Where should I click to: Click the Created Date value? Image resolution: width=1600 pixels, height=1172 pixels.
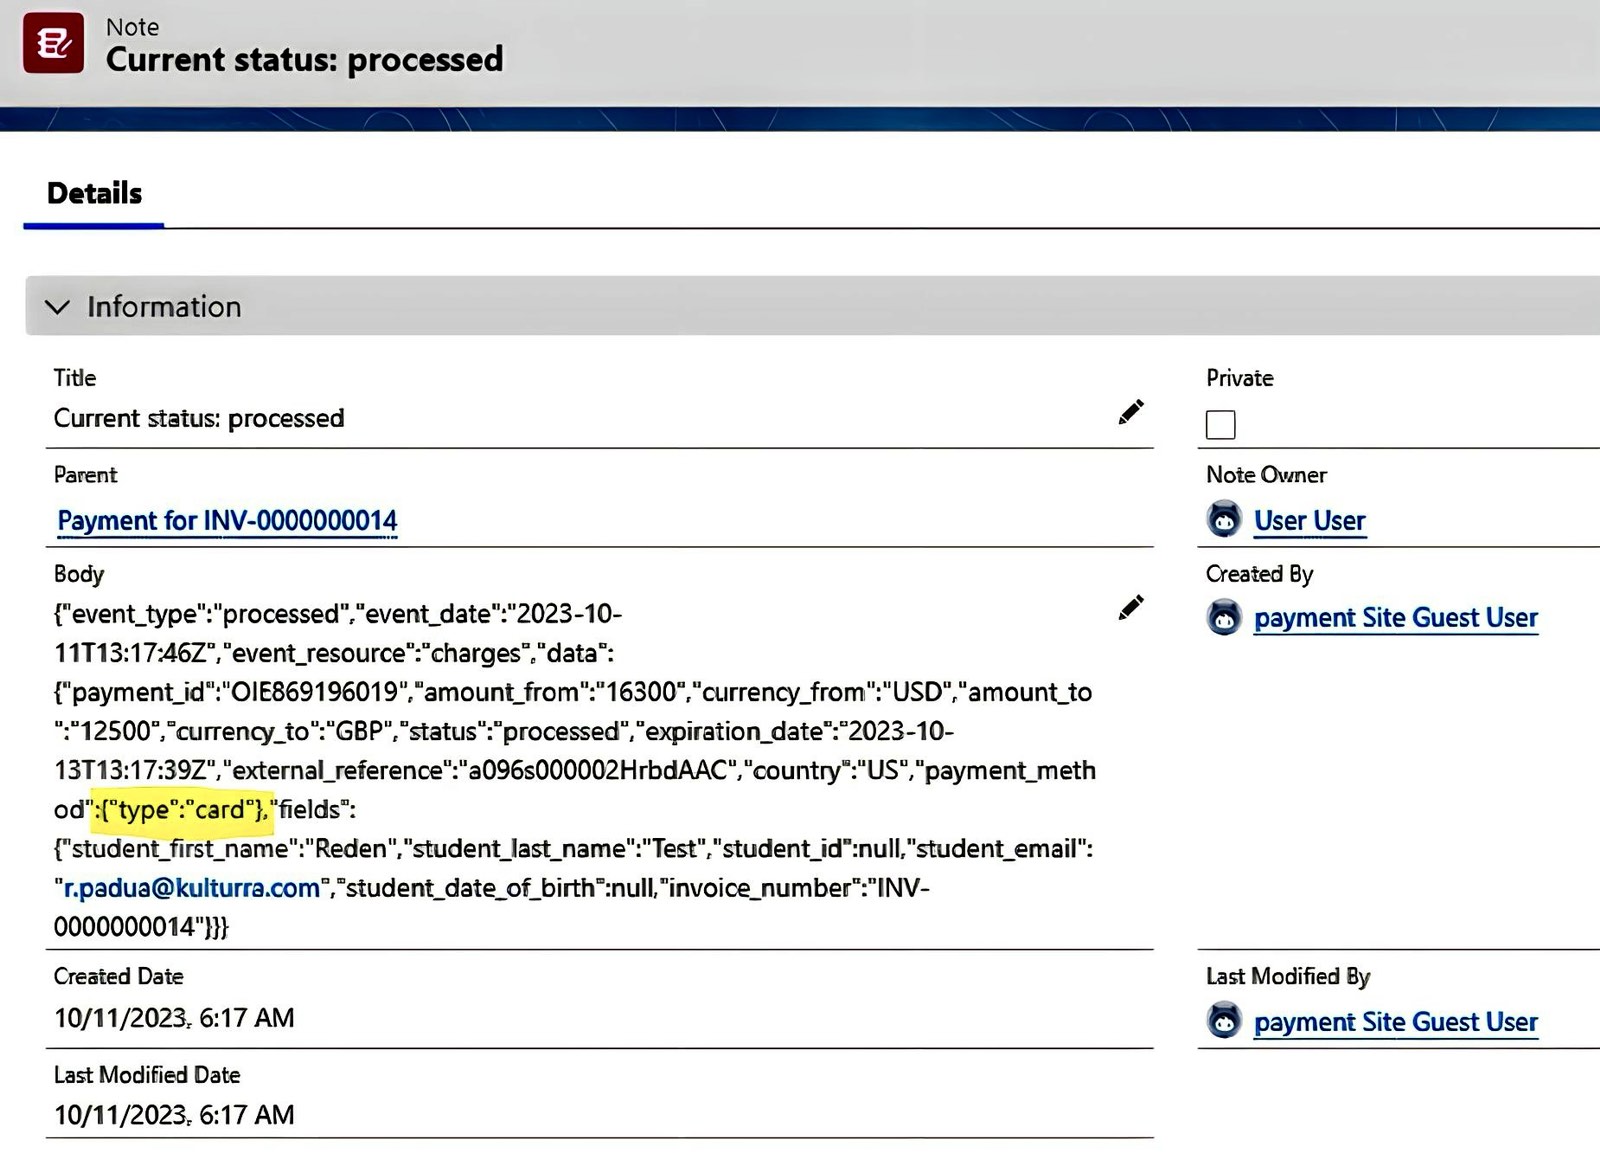pos(174,1018)
